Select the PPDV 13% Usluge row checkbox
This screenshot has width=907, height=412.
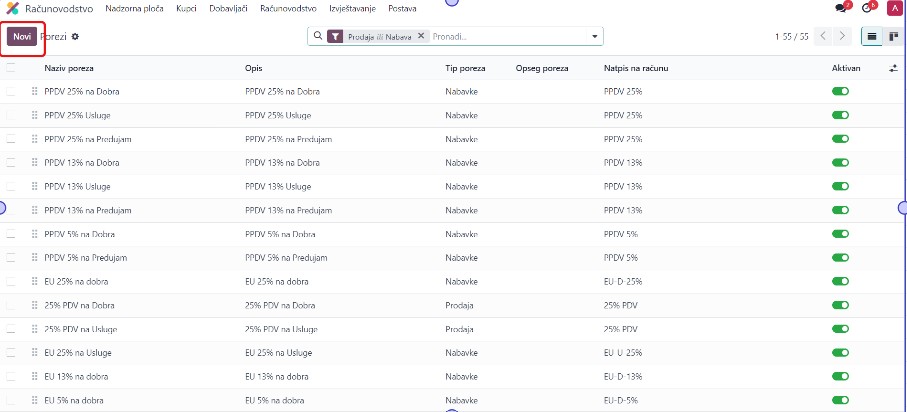[11, 186]
